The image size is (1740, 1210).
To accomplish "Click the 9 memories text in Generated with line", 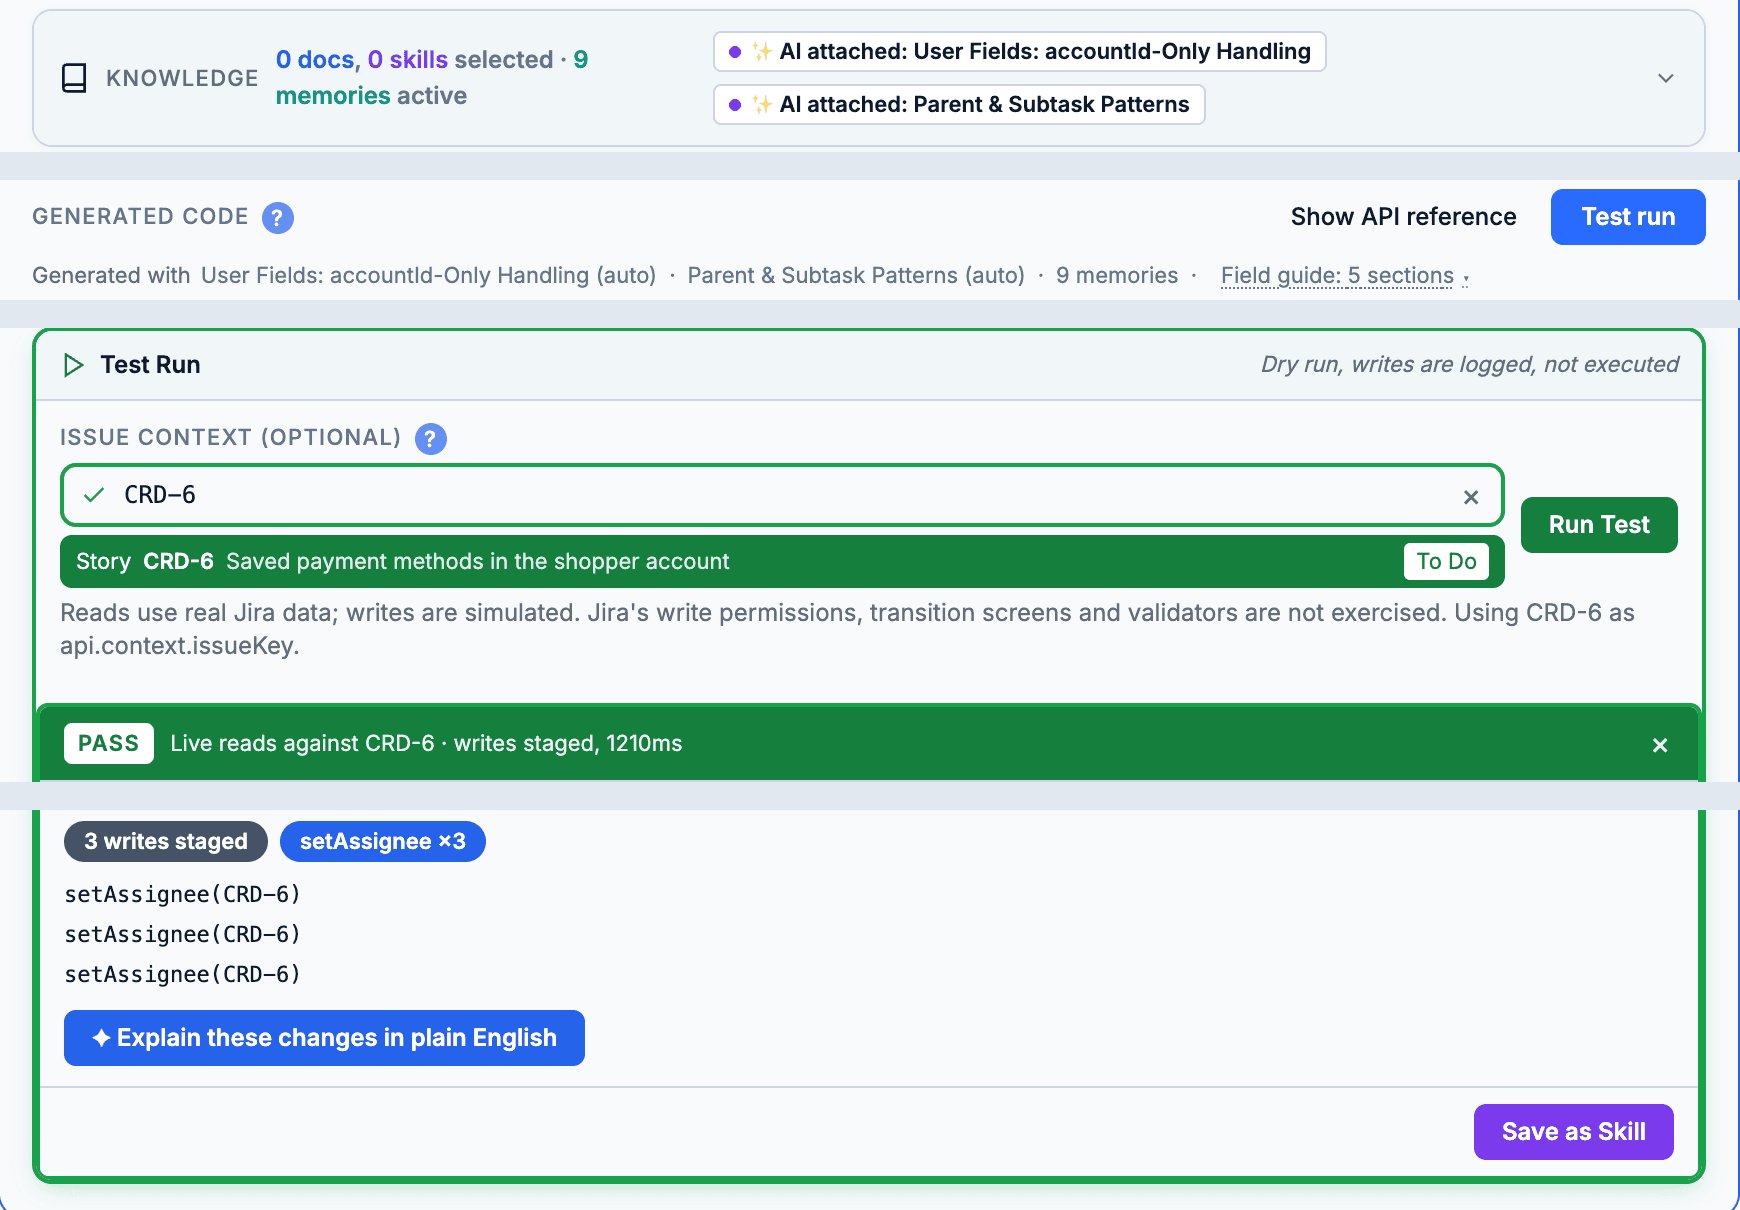I will [1117, 275].
